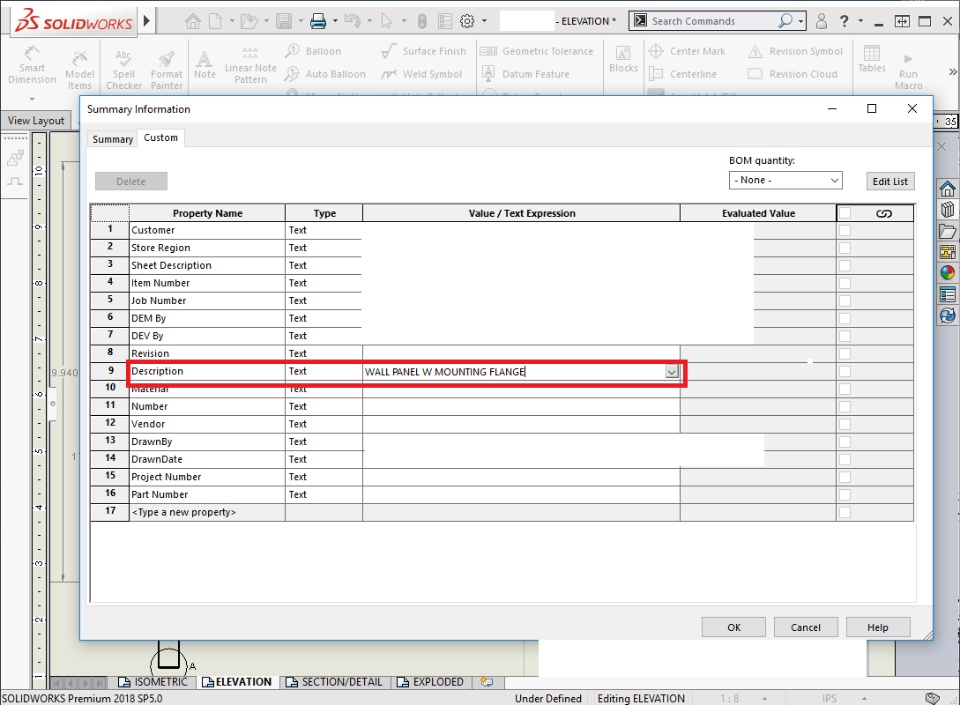Check the link box for Sheet Description row
The height and width of the screenshot is (705, 960).
pos(845,266)
